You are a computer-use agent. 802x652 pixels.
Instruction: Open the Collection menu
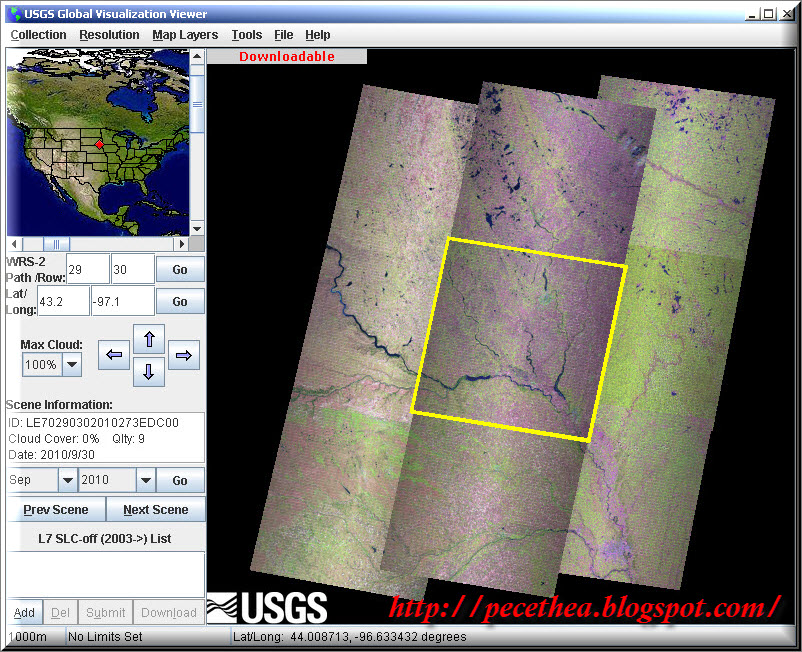38,34
